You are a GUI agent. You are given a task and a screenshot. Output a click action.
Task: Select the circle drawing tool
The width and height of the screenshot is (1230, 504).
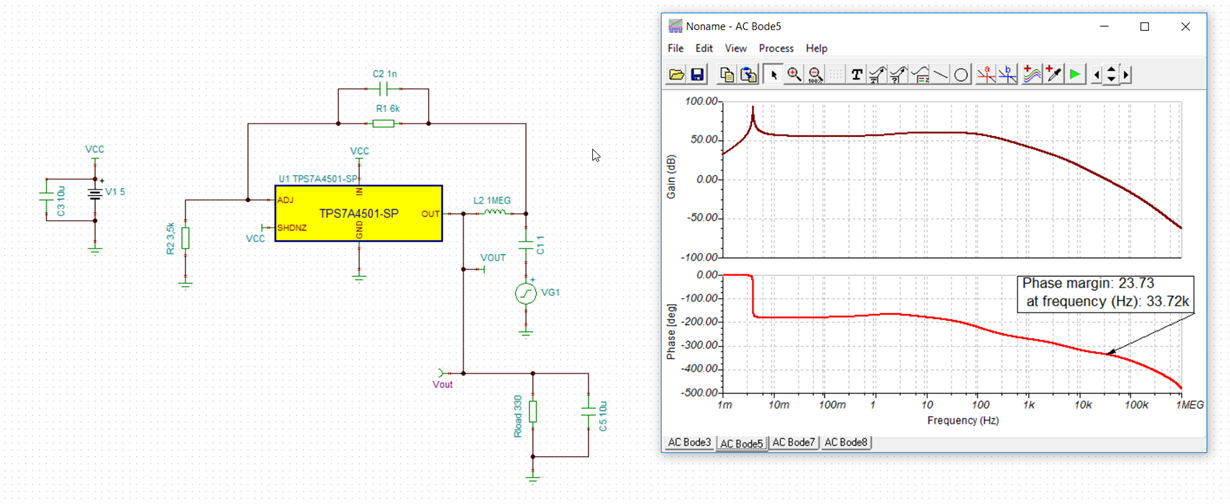coord(961,74)
